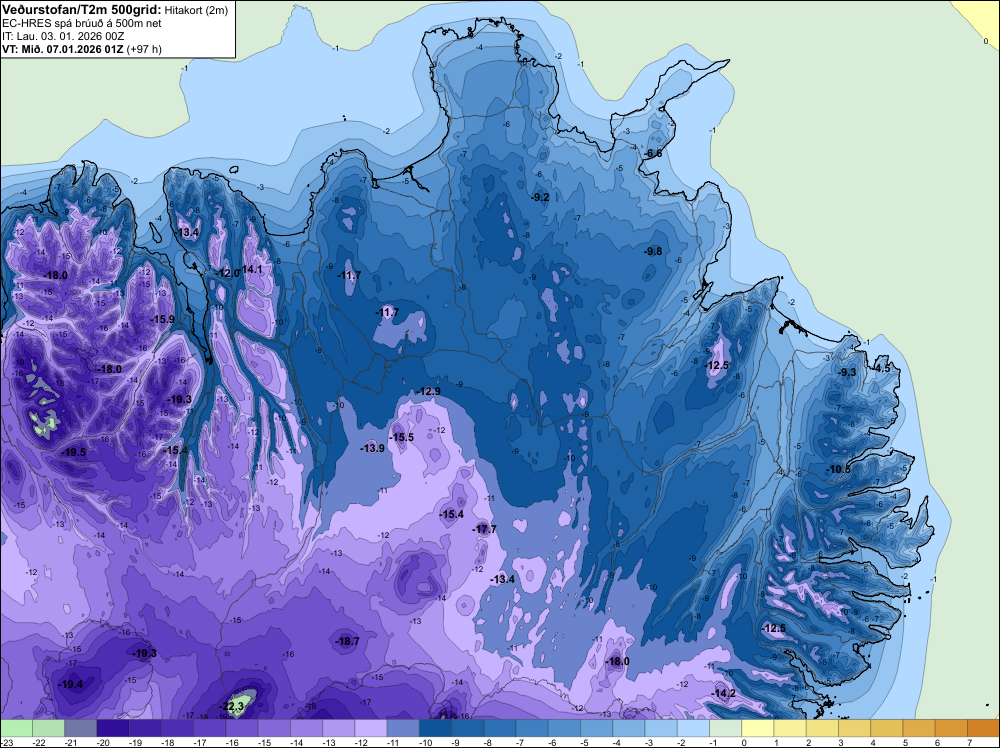The width and height of the screenshot is (1000, 748).
Task: Click the -2 pale blue legend swatch
Action: click(693, 728)
